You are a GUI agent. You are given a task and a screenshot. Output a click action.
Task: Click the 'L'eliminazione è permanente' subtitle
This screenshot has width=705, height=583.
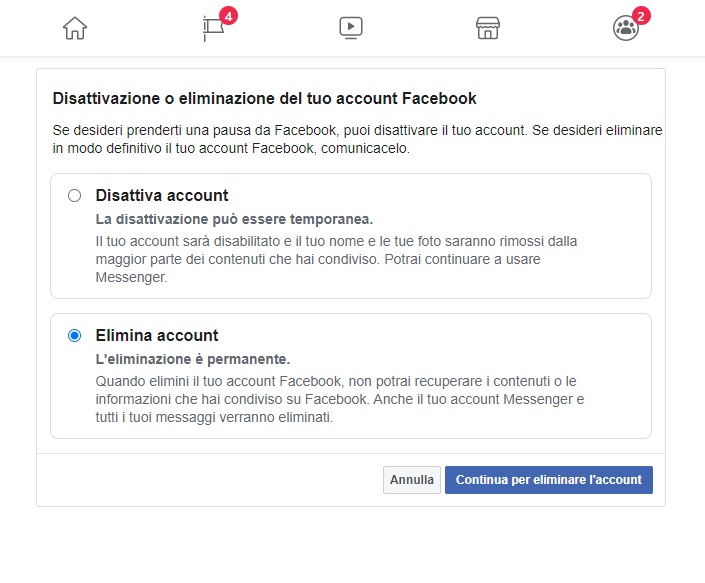[x=193, y=359]
